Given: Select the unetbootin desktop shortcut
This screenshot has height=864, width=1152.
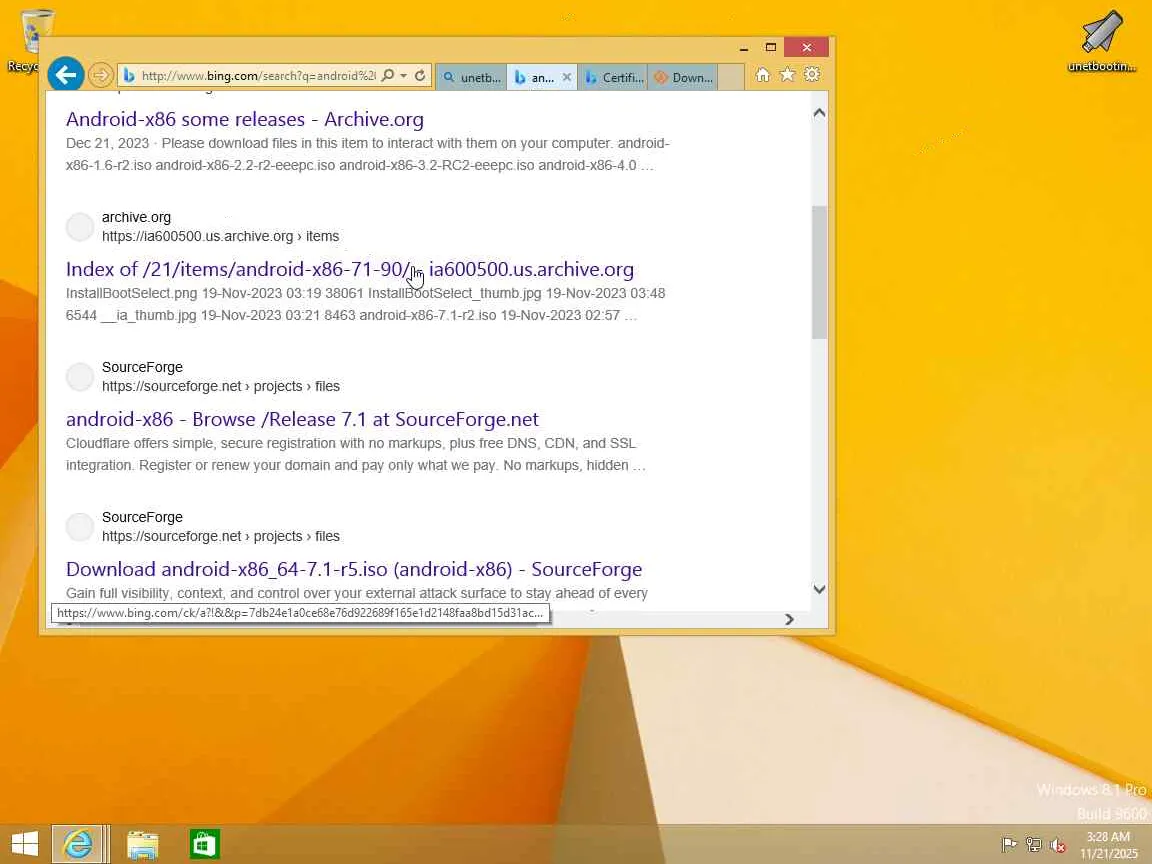Looking at the screenshot, I should click(x=1101, y=40).
